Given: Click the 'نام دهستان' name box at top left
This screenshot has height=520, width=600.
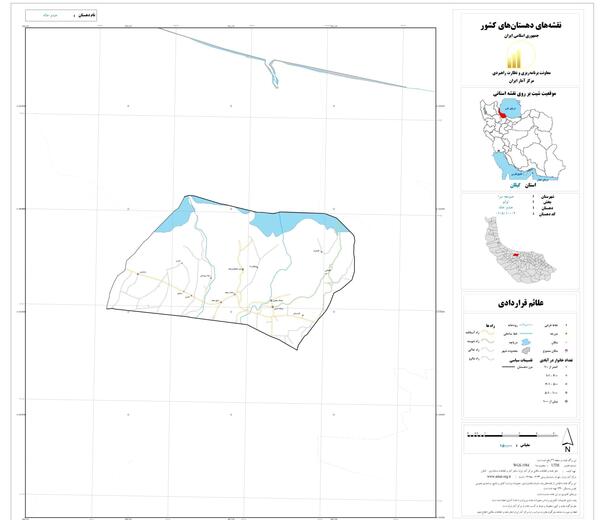Looking at the screenshot, I should point(60,15).
